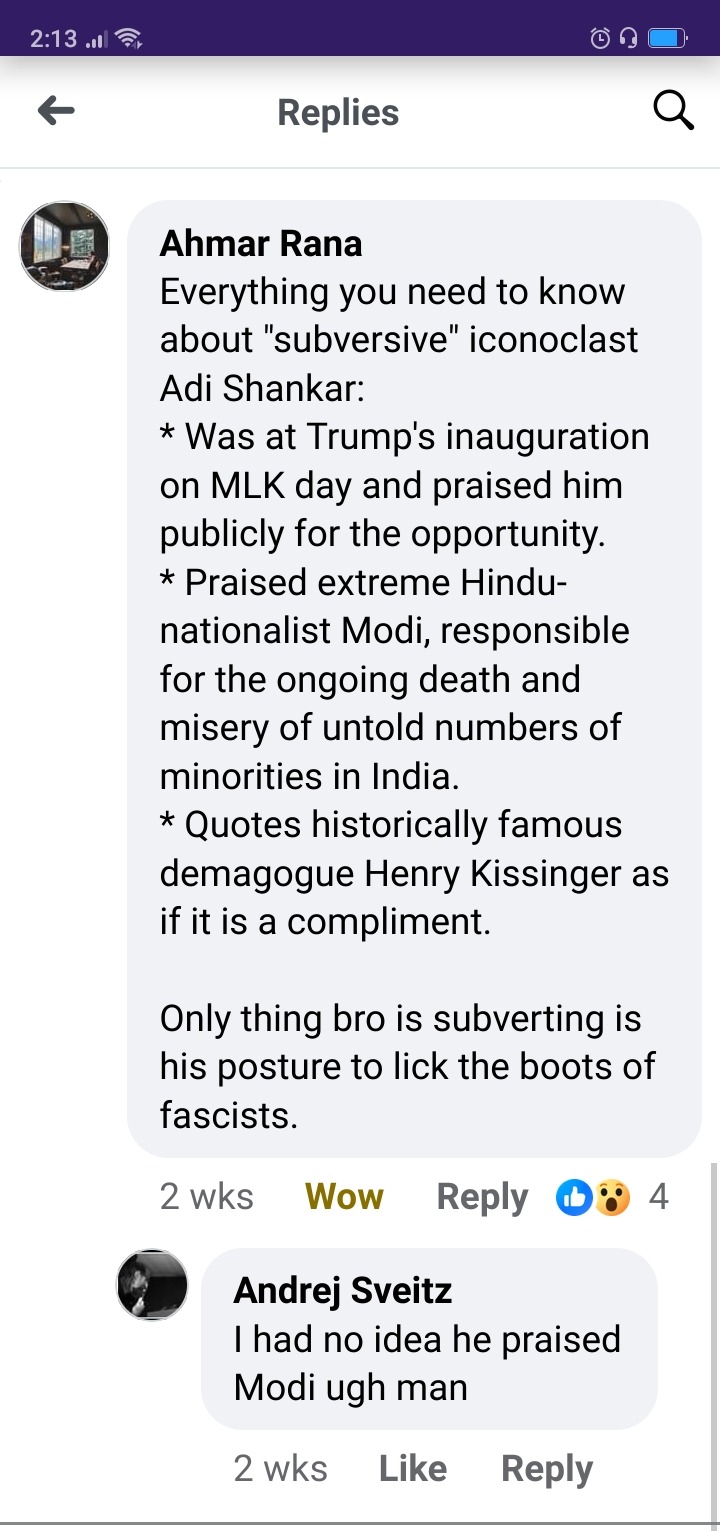
Task: Tap the wow emoji reaction icon
Action: tap(612, 1197)
